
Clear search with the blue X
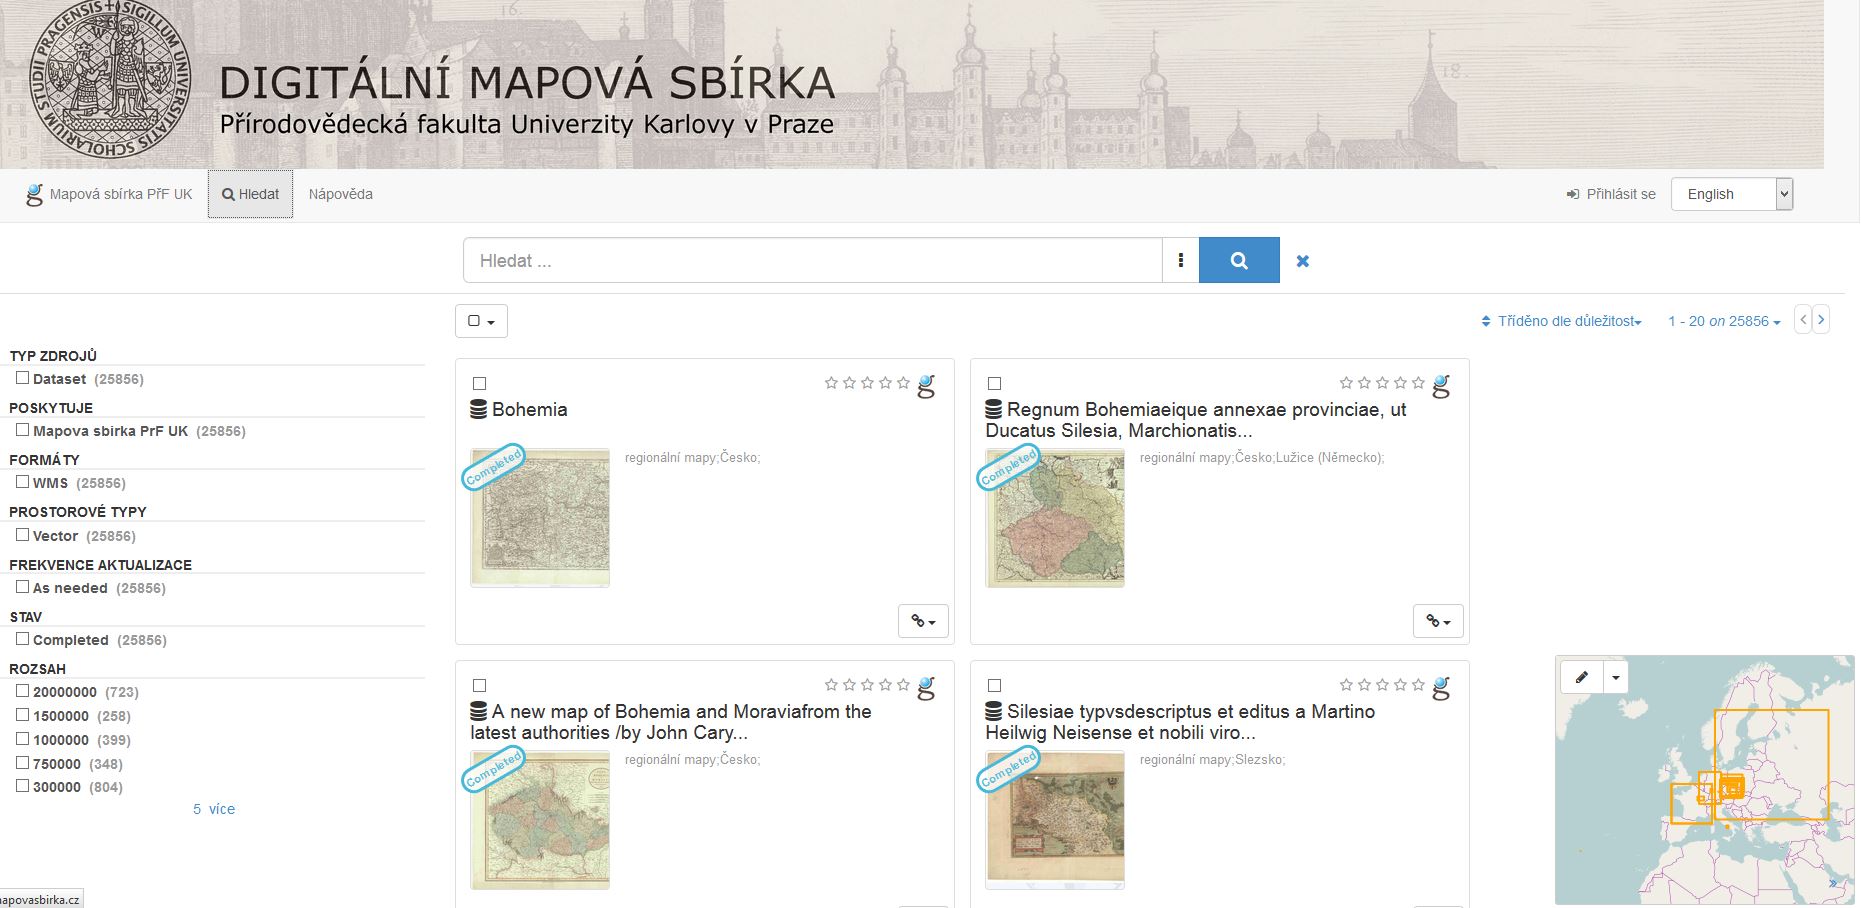[1302, 261]
